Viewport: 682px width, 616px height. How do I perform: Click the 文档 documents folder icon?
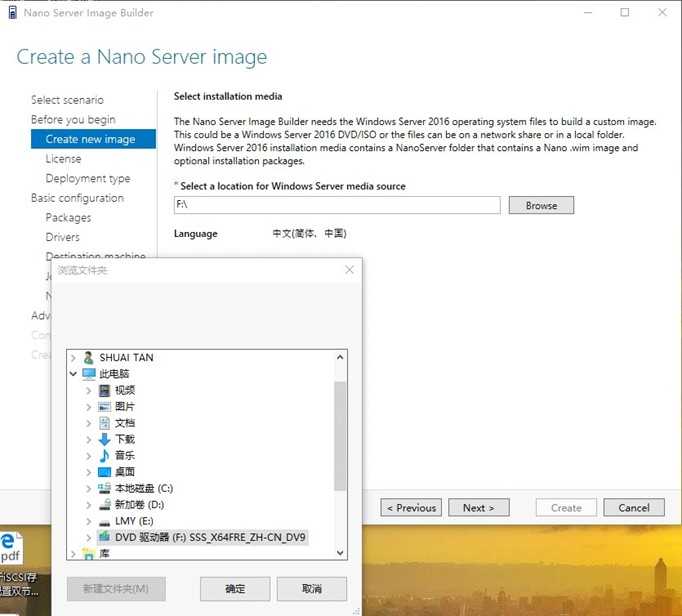click(104, 423)
